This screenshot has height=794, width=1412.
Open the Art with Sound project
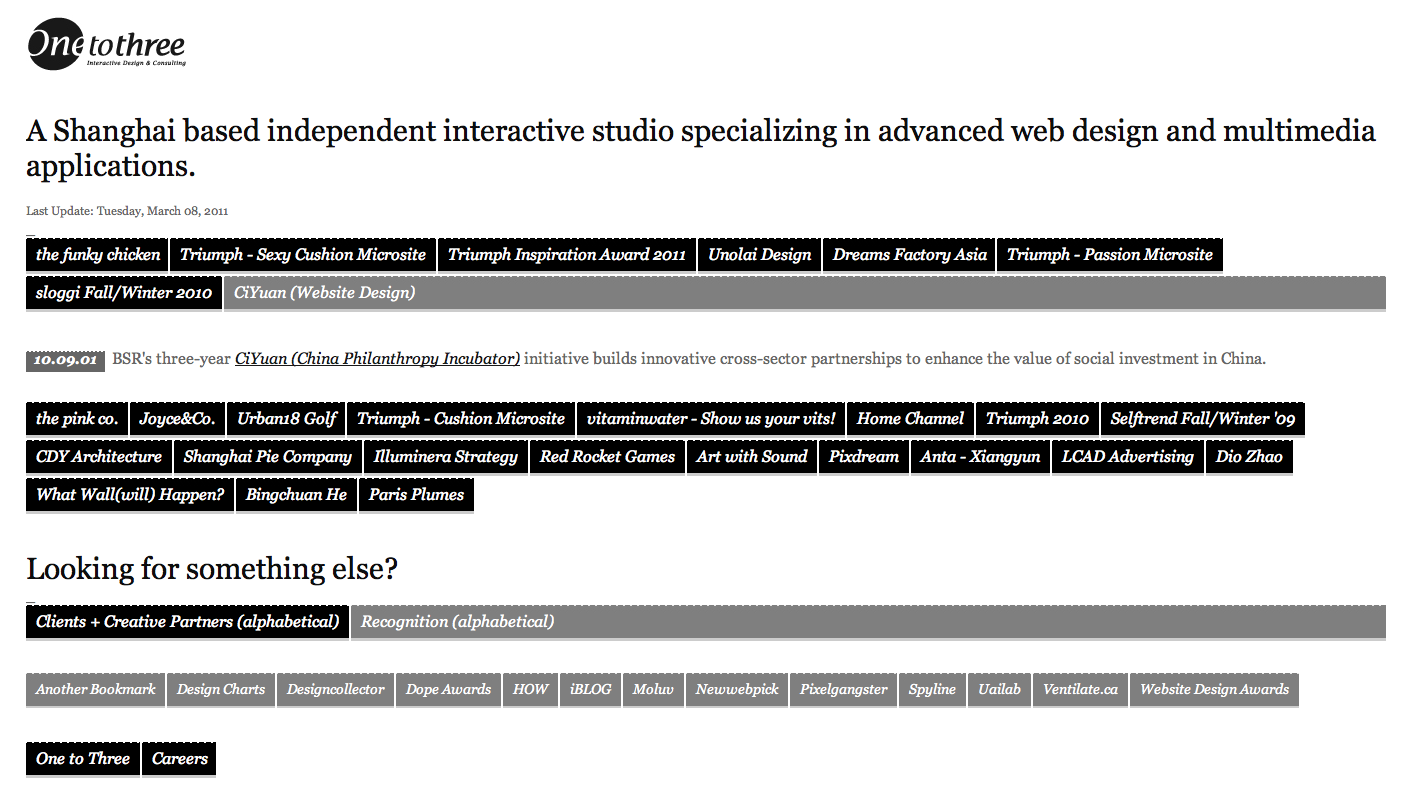tap(752, 457)
